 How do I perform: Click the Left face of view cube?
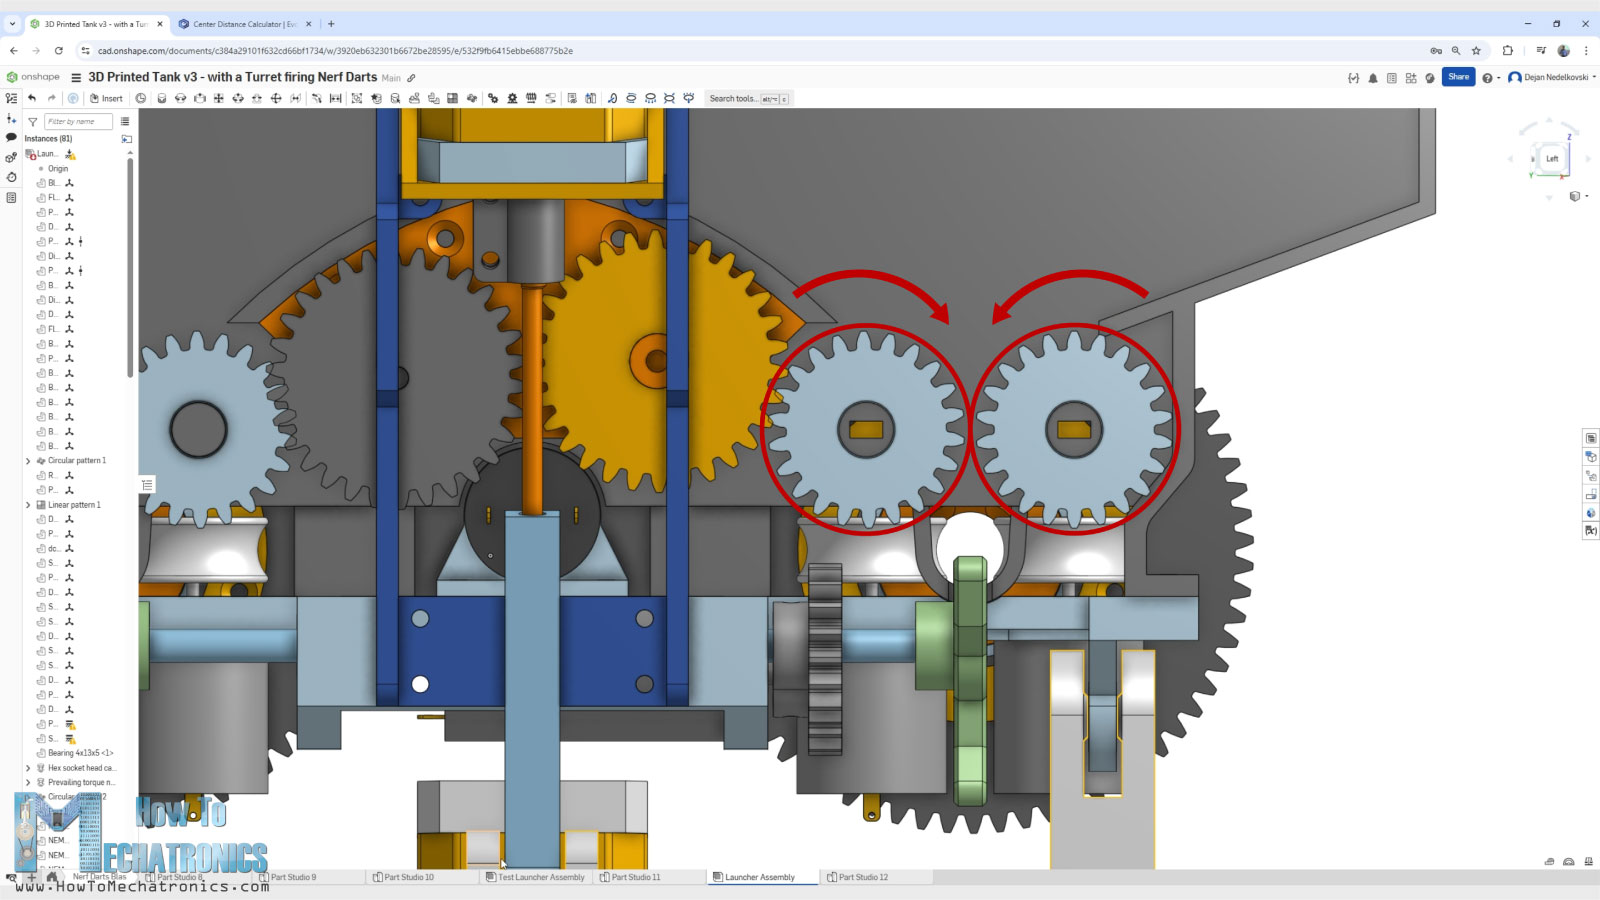(x=1551, y=159)
